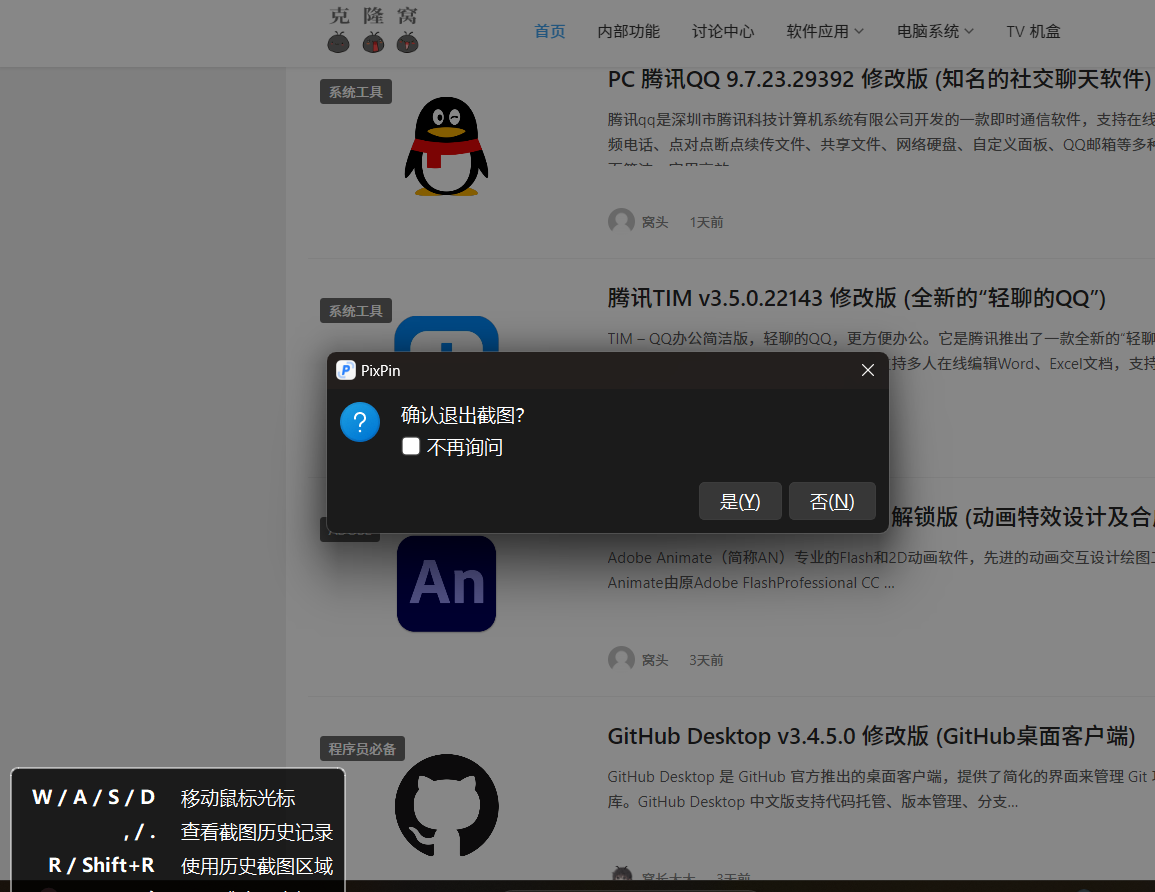
Task: Click the PixPin logo in dialog title bar
Action: pos(345,371)
